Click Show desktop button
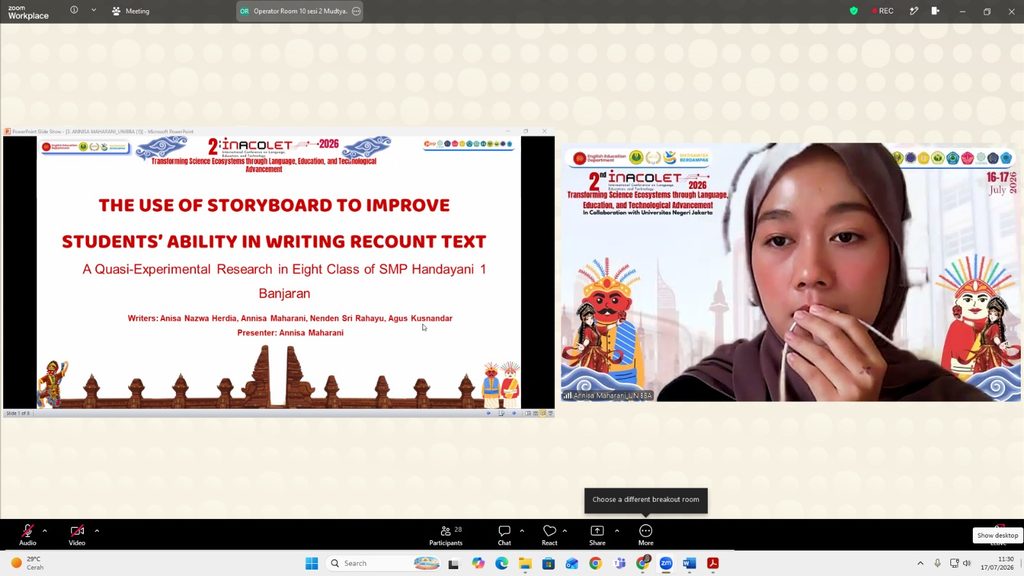The image size is (1024, 576). pos(997,536)
